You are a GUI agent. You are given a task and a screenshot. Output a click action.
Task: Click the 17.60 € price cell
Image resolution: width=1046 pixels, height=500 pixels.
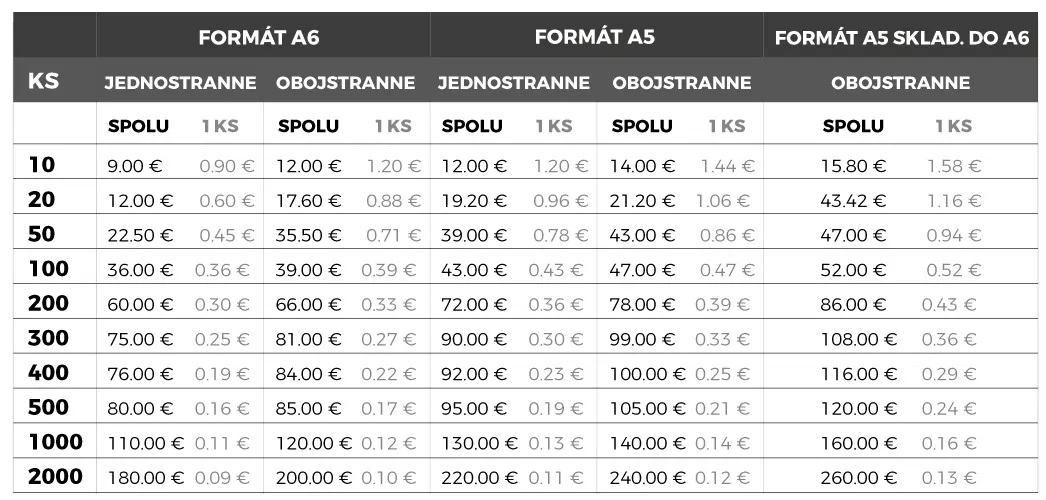click(309, 201)
